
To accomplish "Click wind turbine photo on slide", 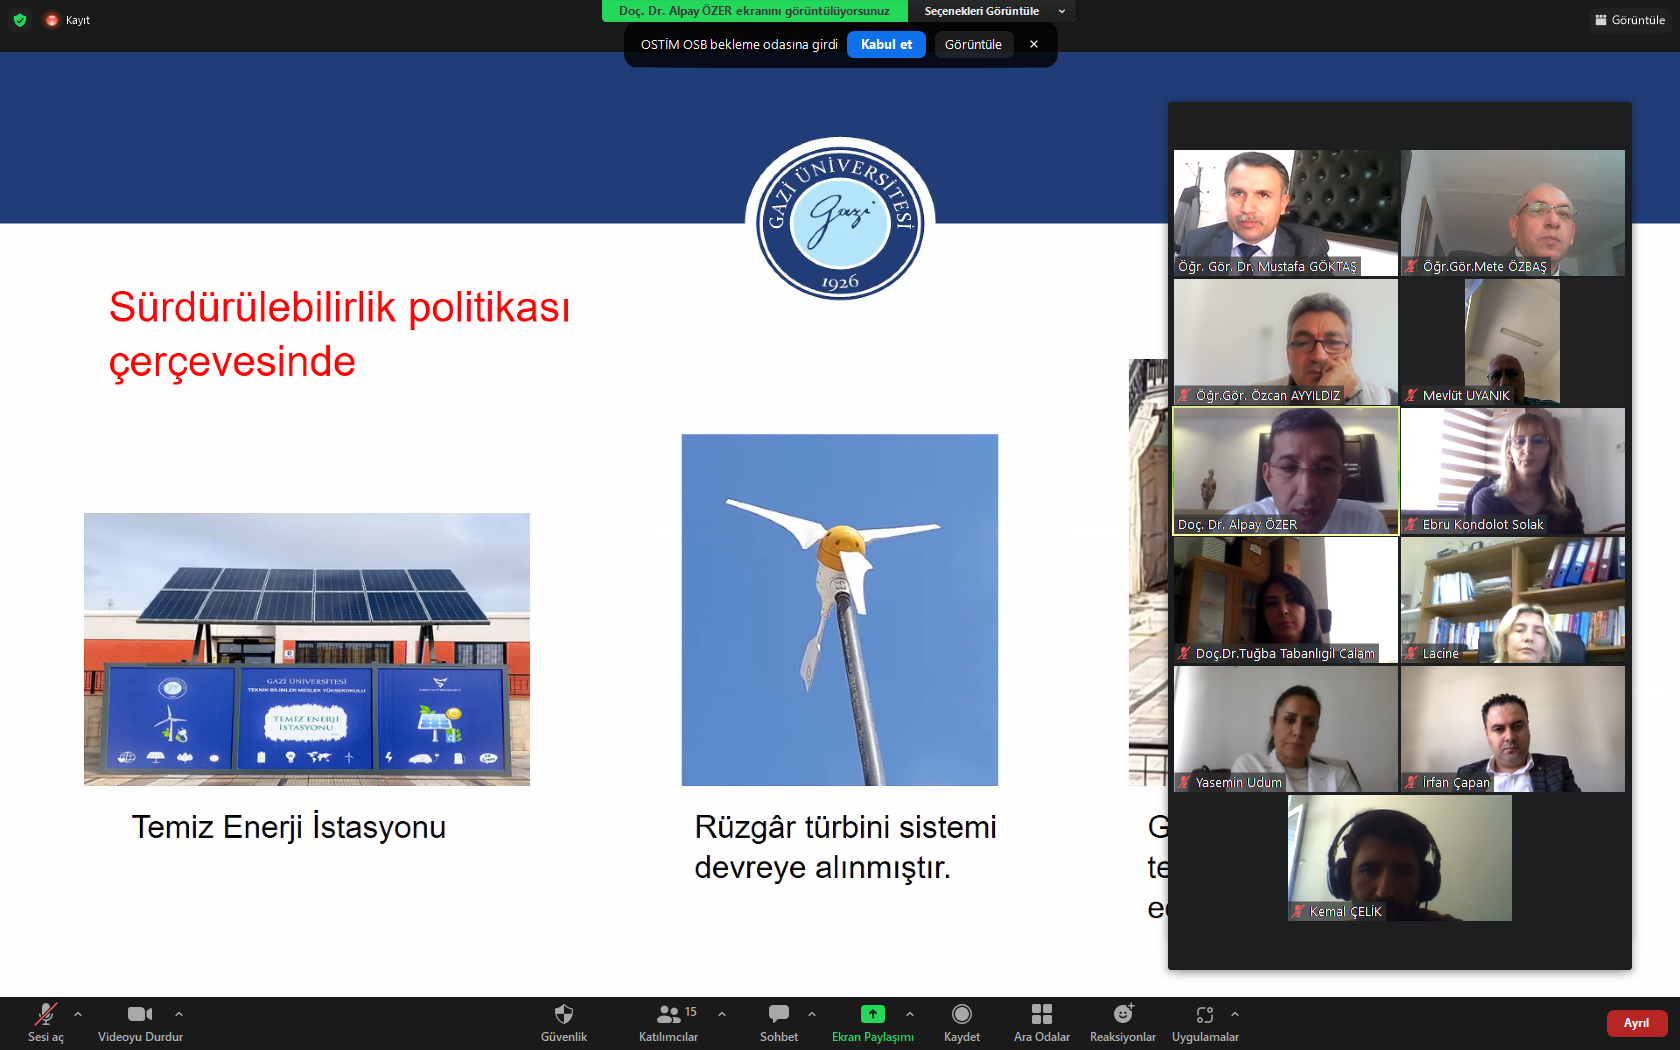I will [840, 610].
